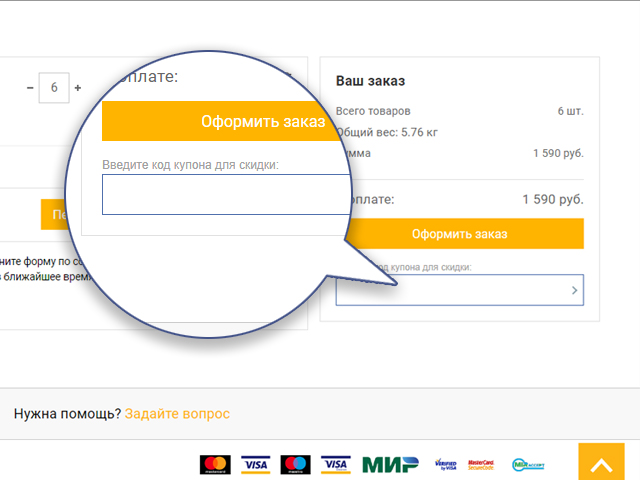Submit coupon using the arrow chevron
The width and height of the screenshot is (640, 480).
click(574, 290)
